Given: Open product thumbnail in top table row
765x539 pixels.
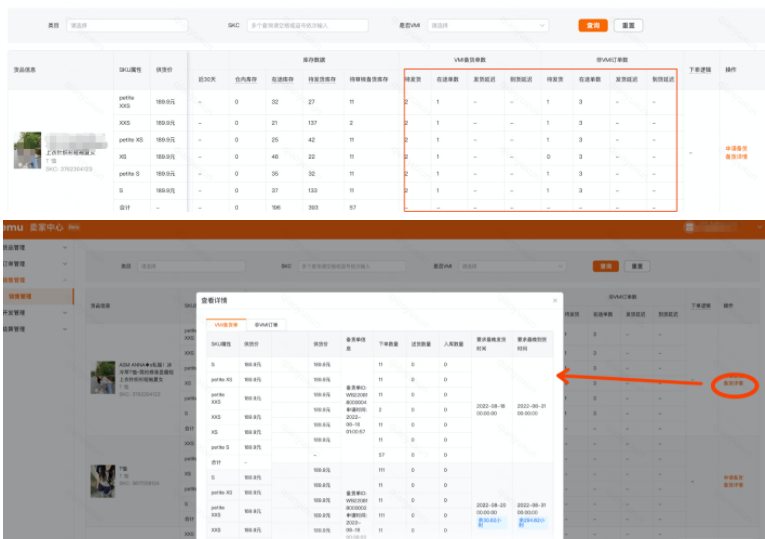Looking at the screenshot, I should (x=27, y=150).
